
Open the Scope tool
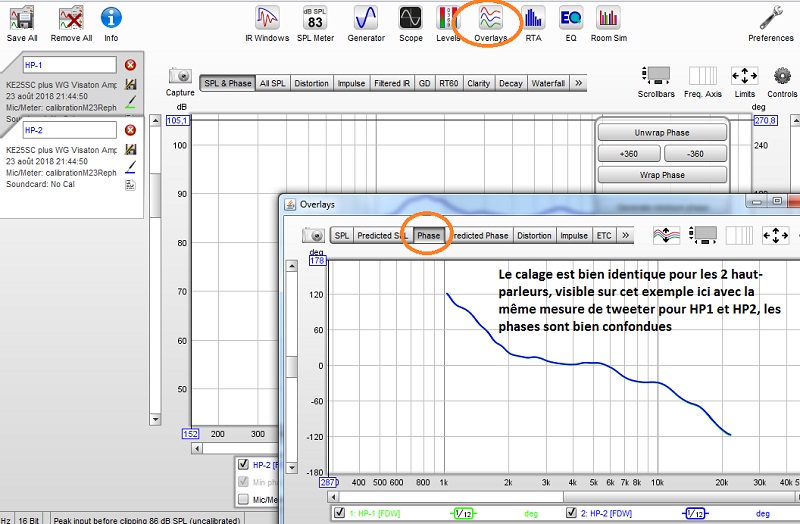pos(411,24)
